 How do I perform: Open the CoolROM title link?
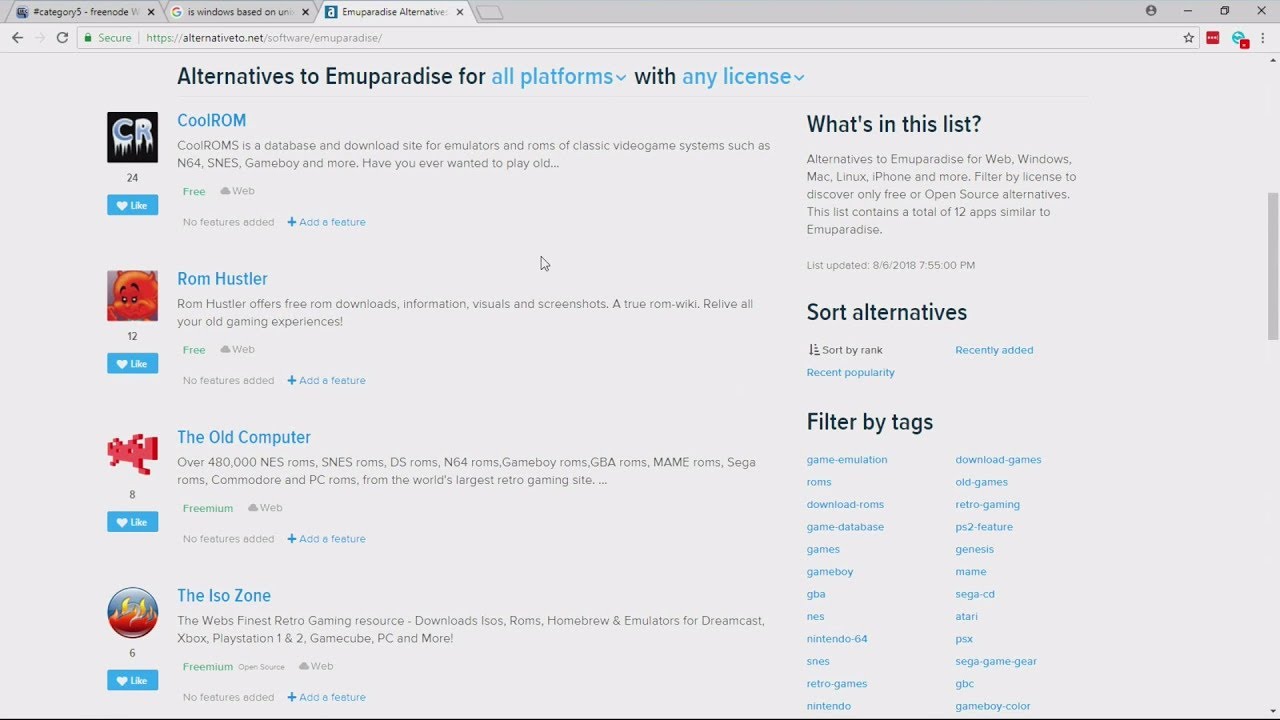[211, 120]
